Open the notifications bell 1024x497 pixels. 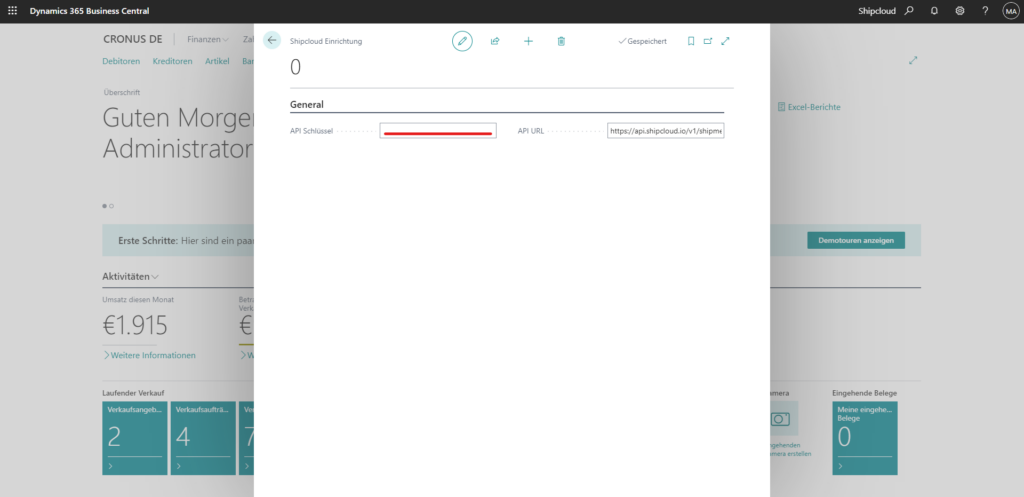[x=934, y=10]
